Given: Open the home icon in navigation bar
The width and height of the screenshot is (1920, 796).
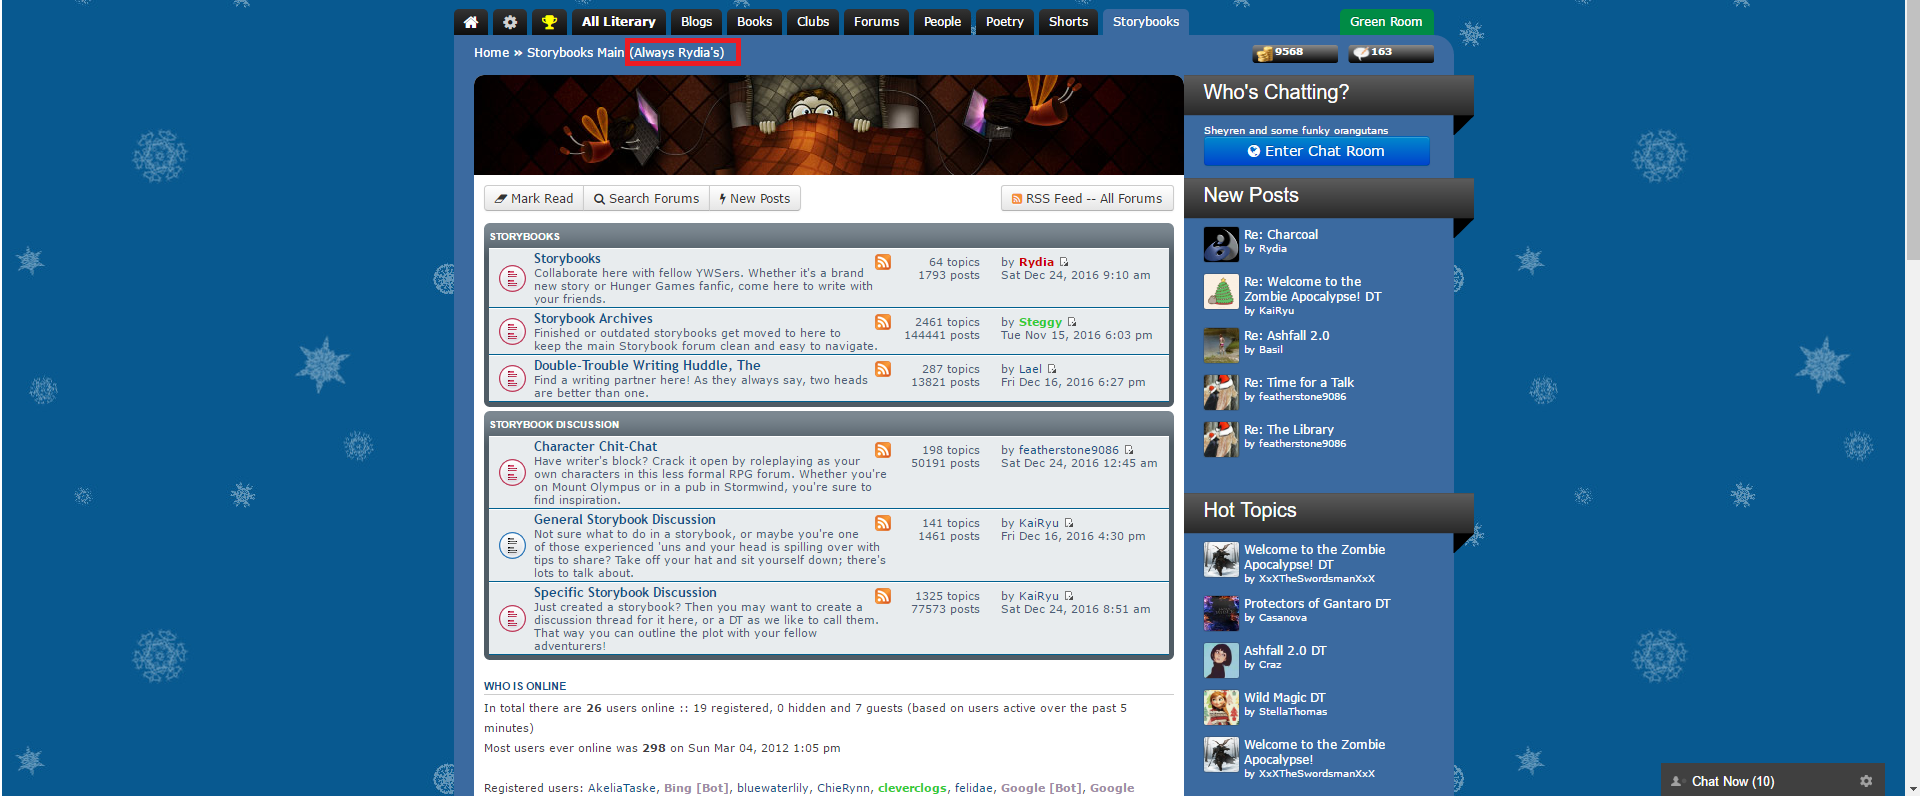Looking at the screenshot, I should pyautogui.click(x=471, y=22).
